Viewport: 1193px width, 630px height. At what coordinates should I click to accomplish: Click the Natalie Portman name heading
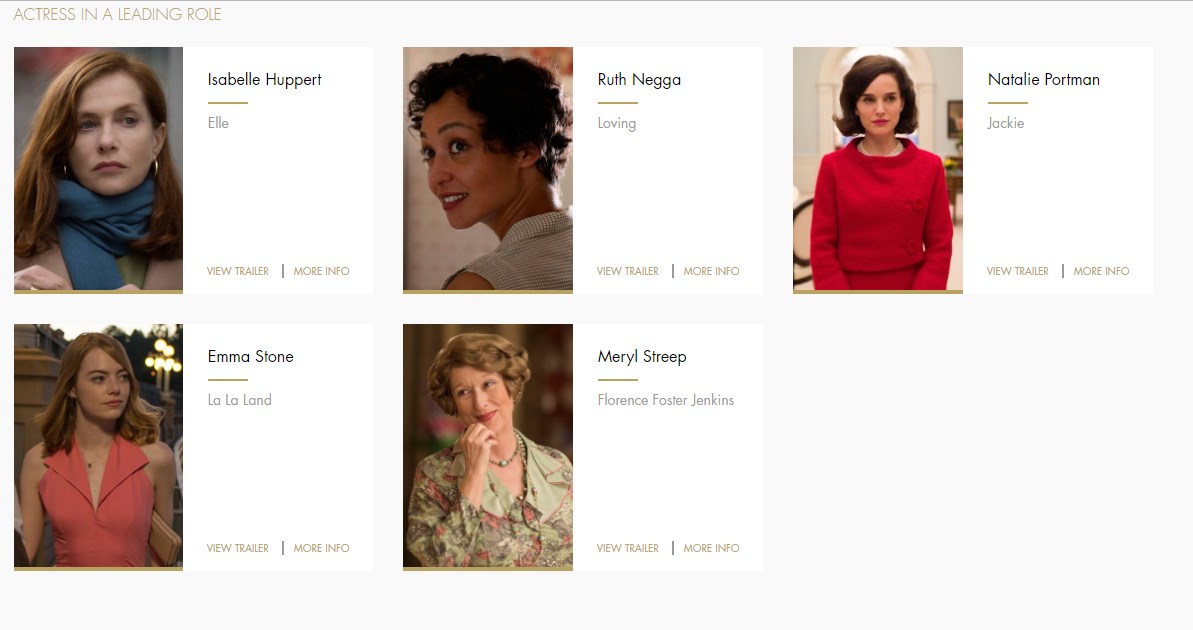1043,80
